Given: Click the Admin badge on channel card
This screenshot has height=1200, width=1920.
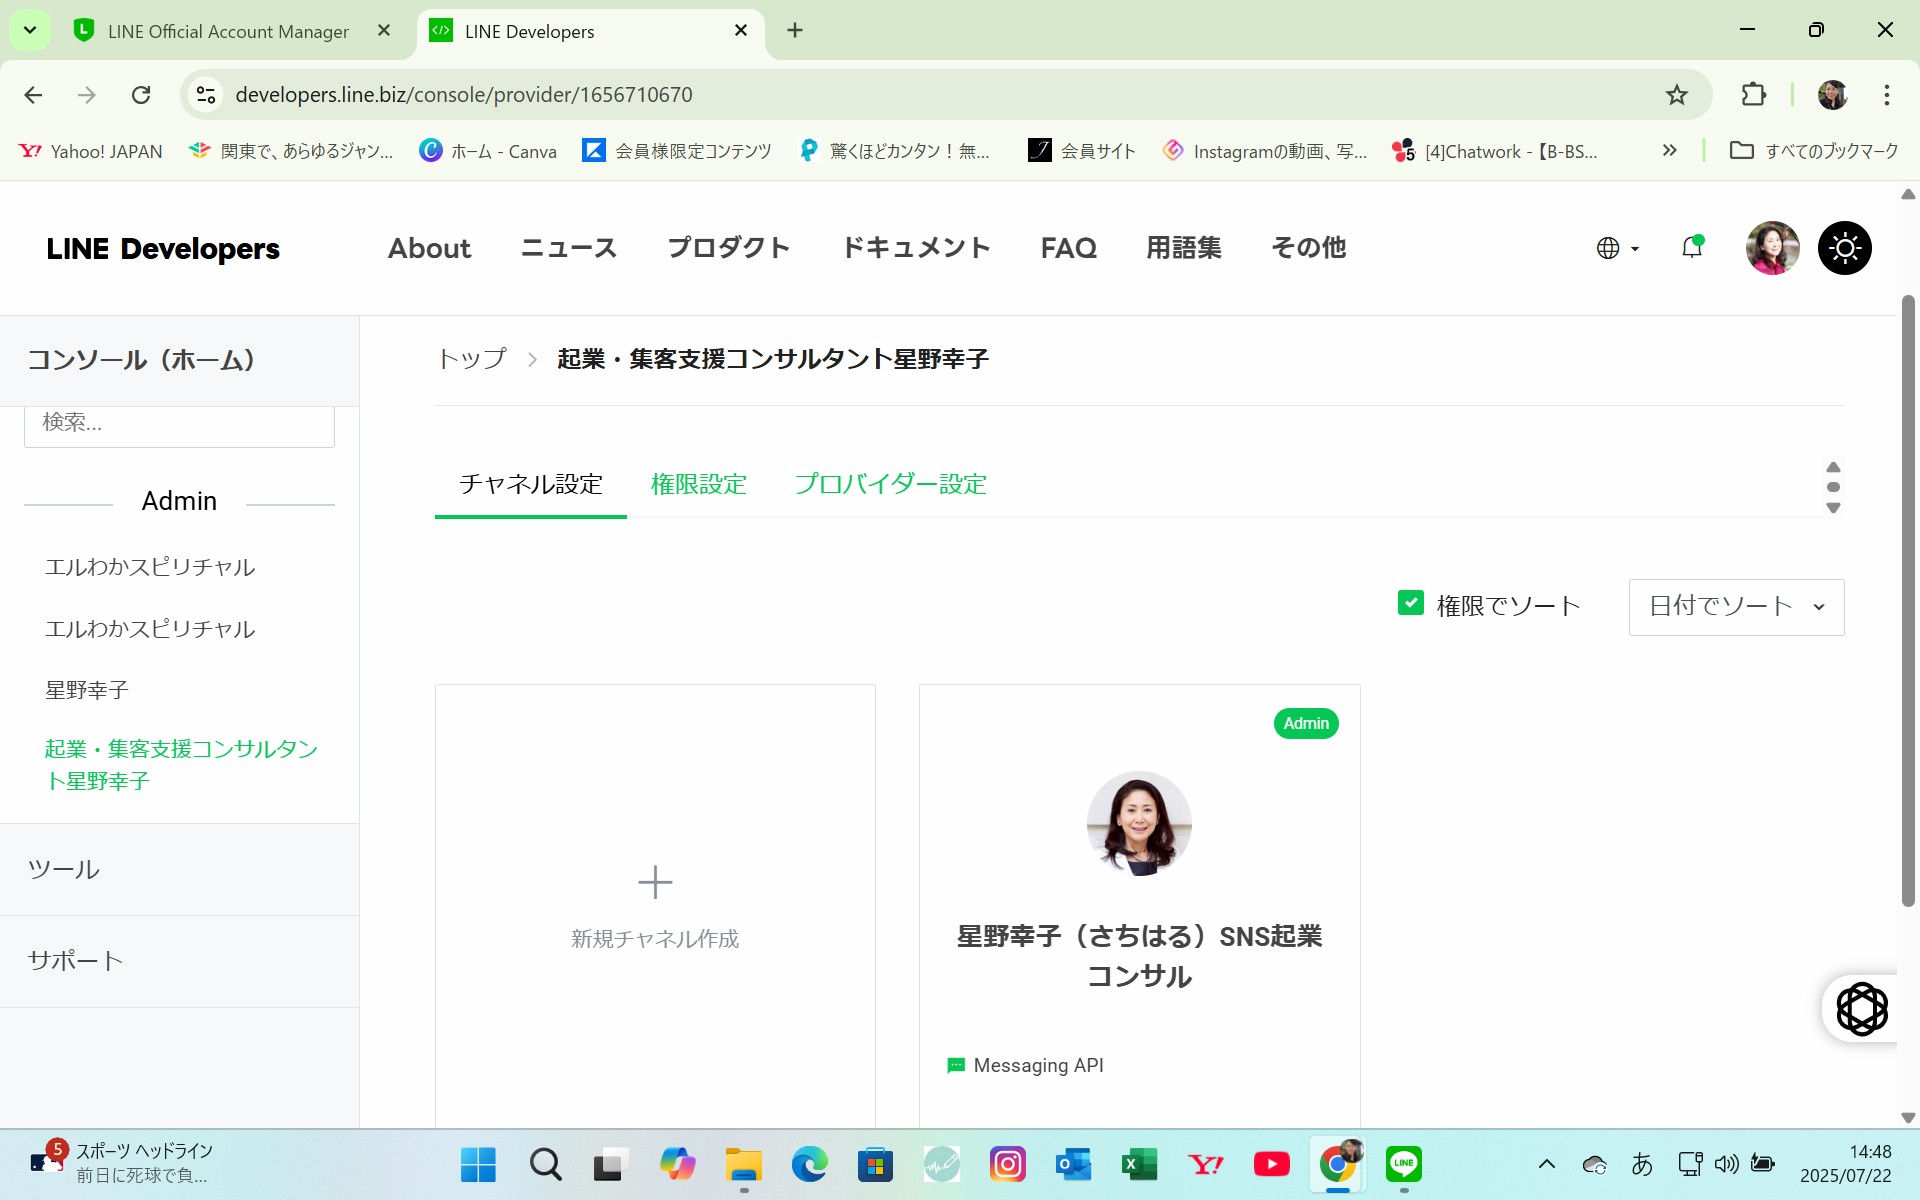Looking at the screenshot, I should (1306, 723).
